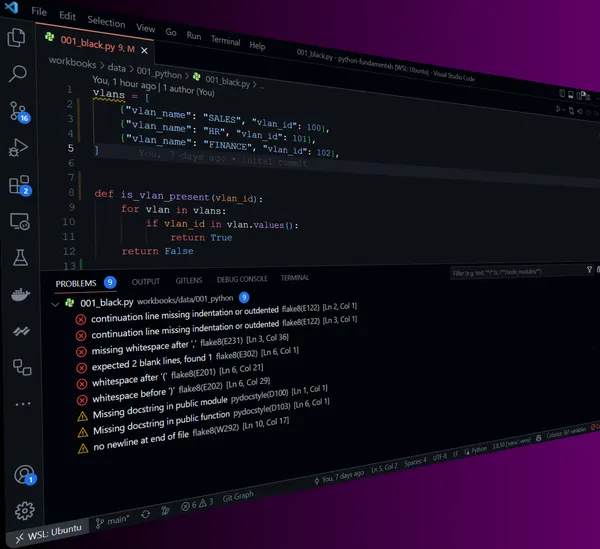This screenshot has height=549, width=600.
Task: Open the Selection menu
Action: [106, 22]
